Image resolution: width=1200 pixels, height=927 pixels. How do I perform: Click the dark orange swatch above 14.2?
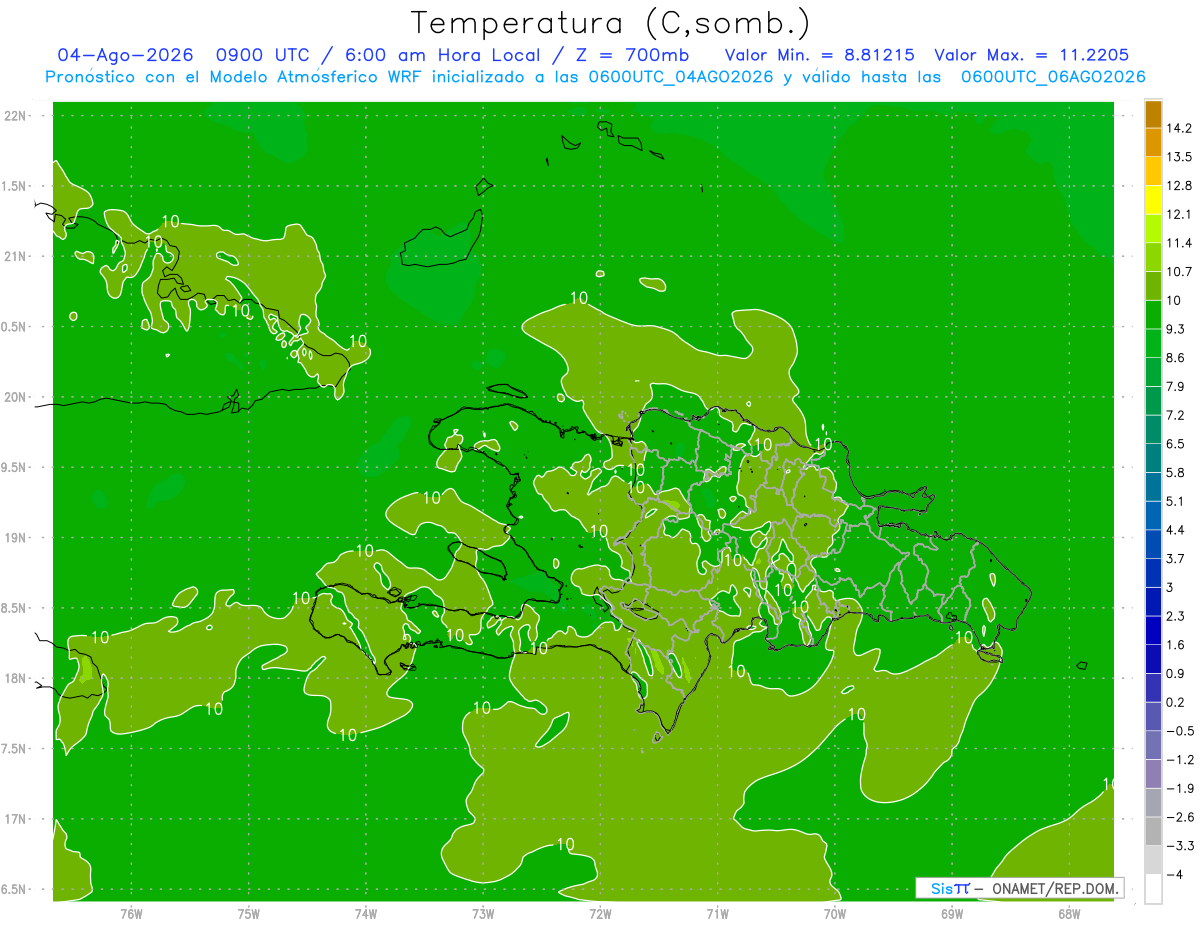coord(1153,115)
